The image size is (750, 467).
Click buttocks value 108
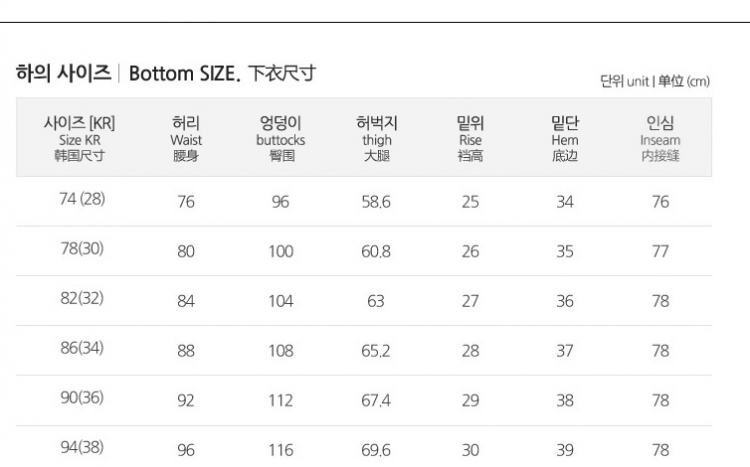(280, 351)
